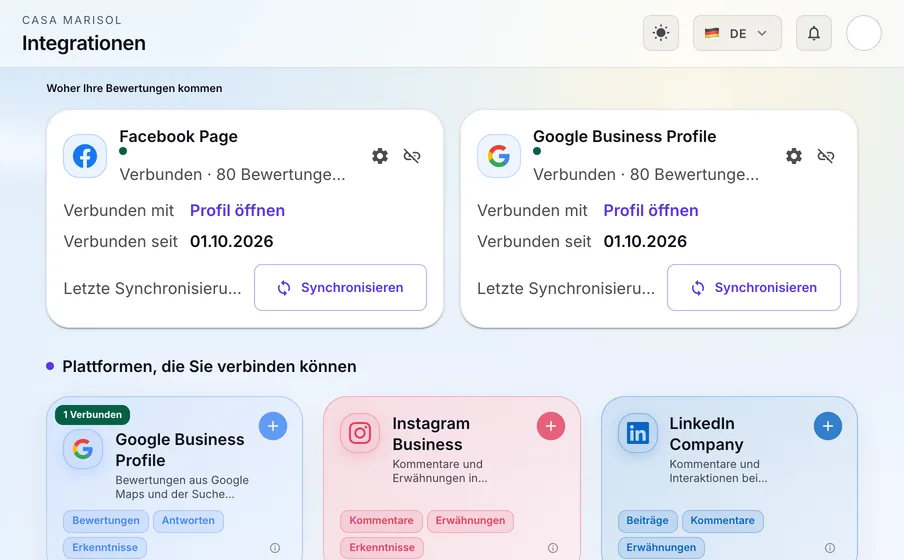Disconnect the Facebook Page via unlink icon
The width and height of the screenshot is (904, 560).
[412, 156]
